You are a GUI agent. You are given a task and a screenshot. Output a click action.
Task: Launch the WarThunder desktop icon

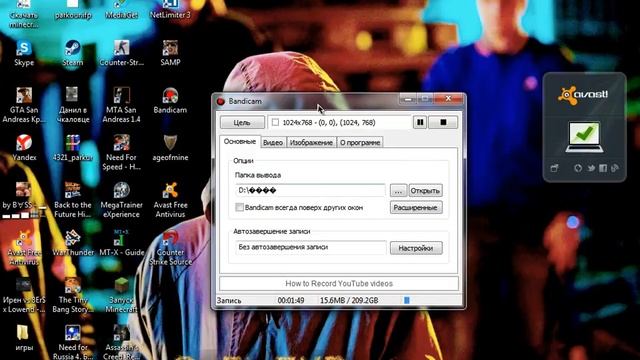click(x=73, y=238)
